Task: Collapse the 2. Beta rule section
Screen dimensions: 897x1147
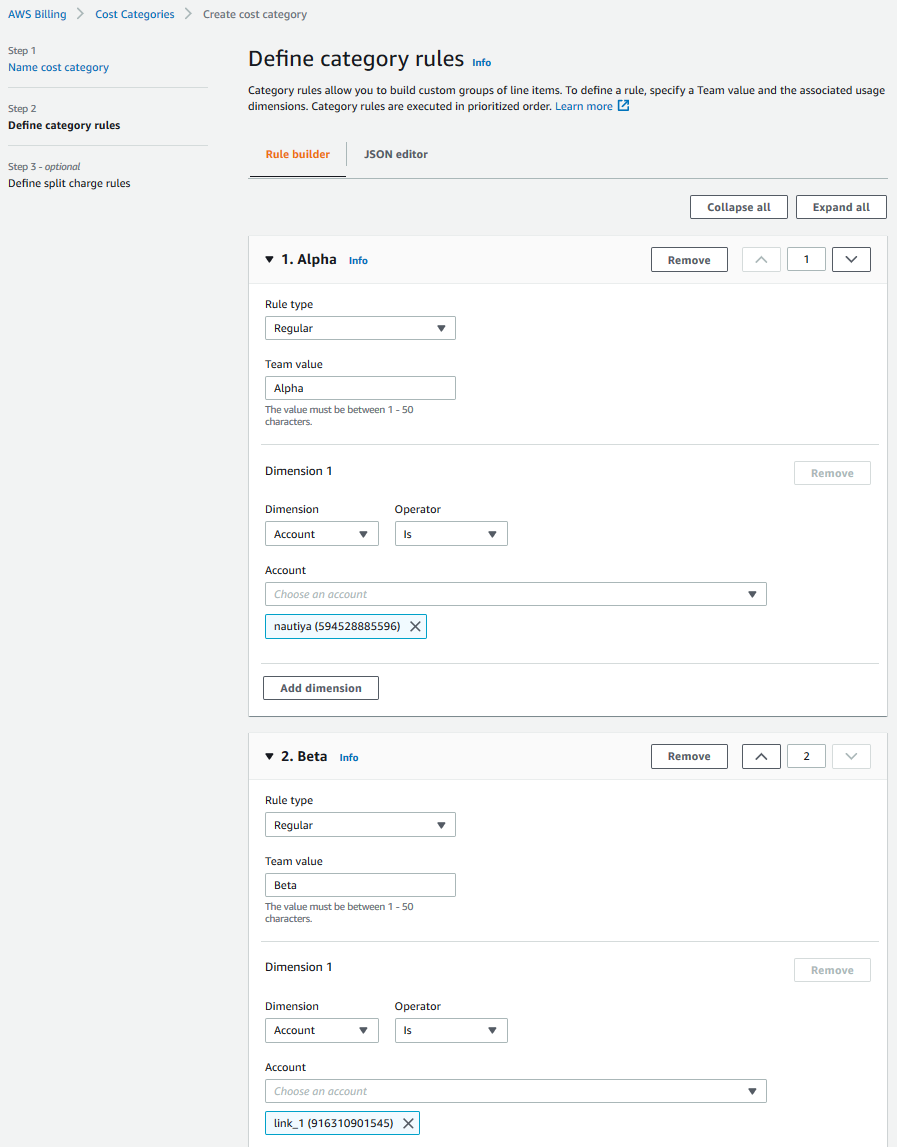Action: click(269, 757)
